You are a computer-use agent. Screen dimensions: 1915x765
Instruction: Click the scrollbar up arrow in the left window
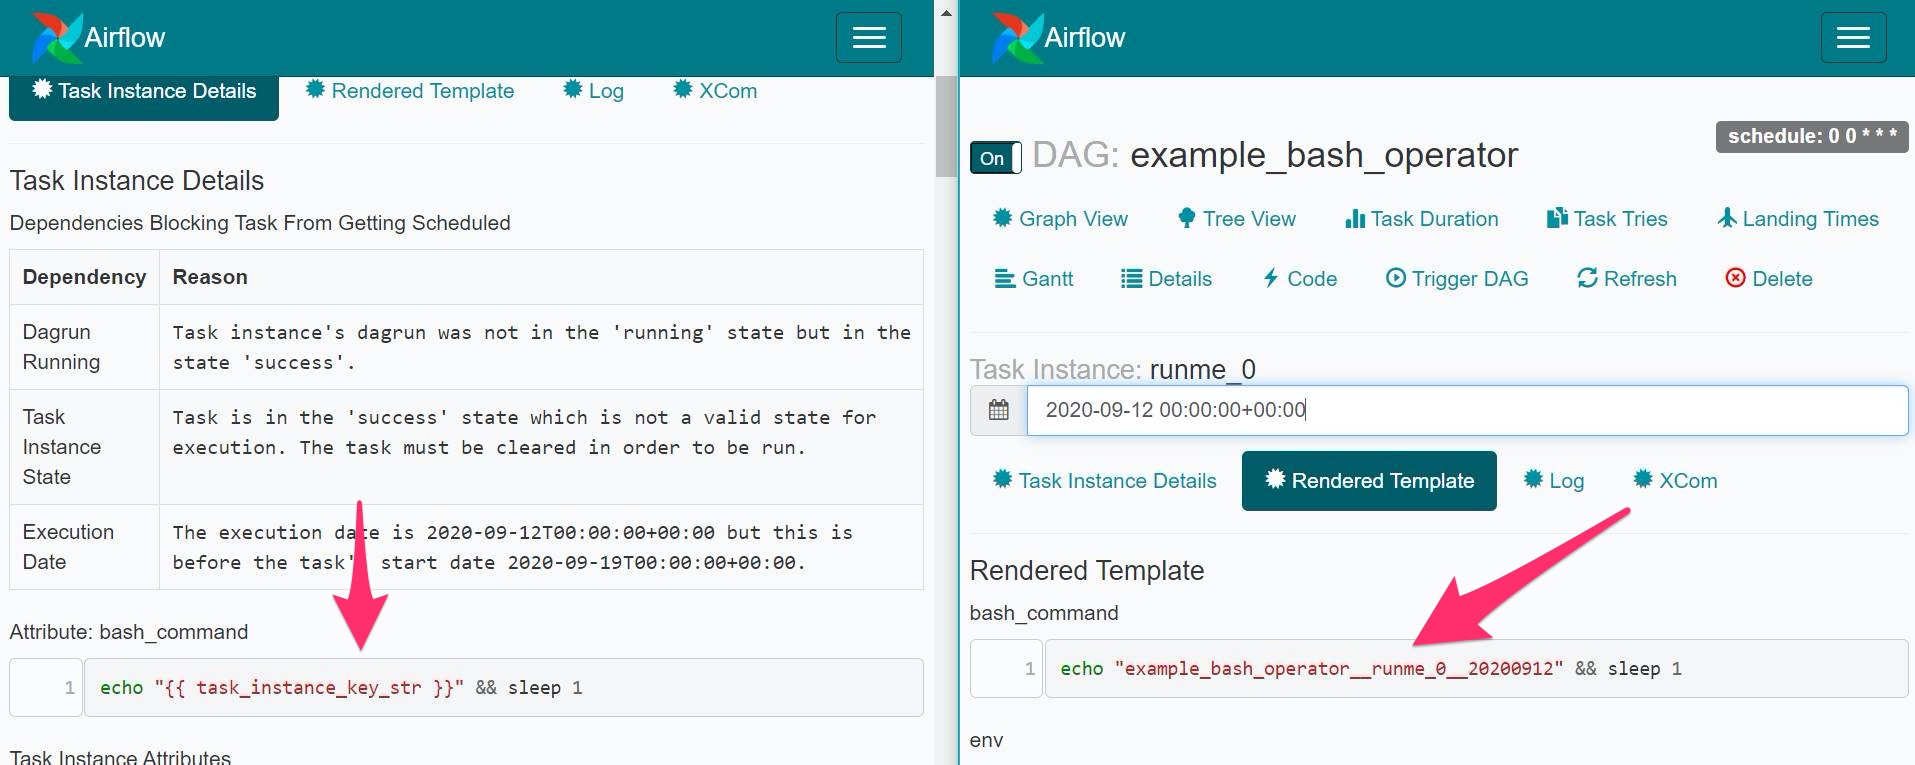tap(946, 13)
